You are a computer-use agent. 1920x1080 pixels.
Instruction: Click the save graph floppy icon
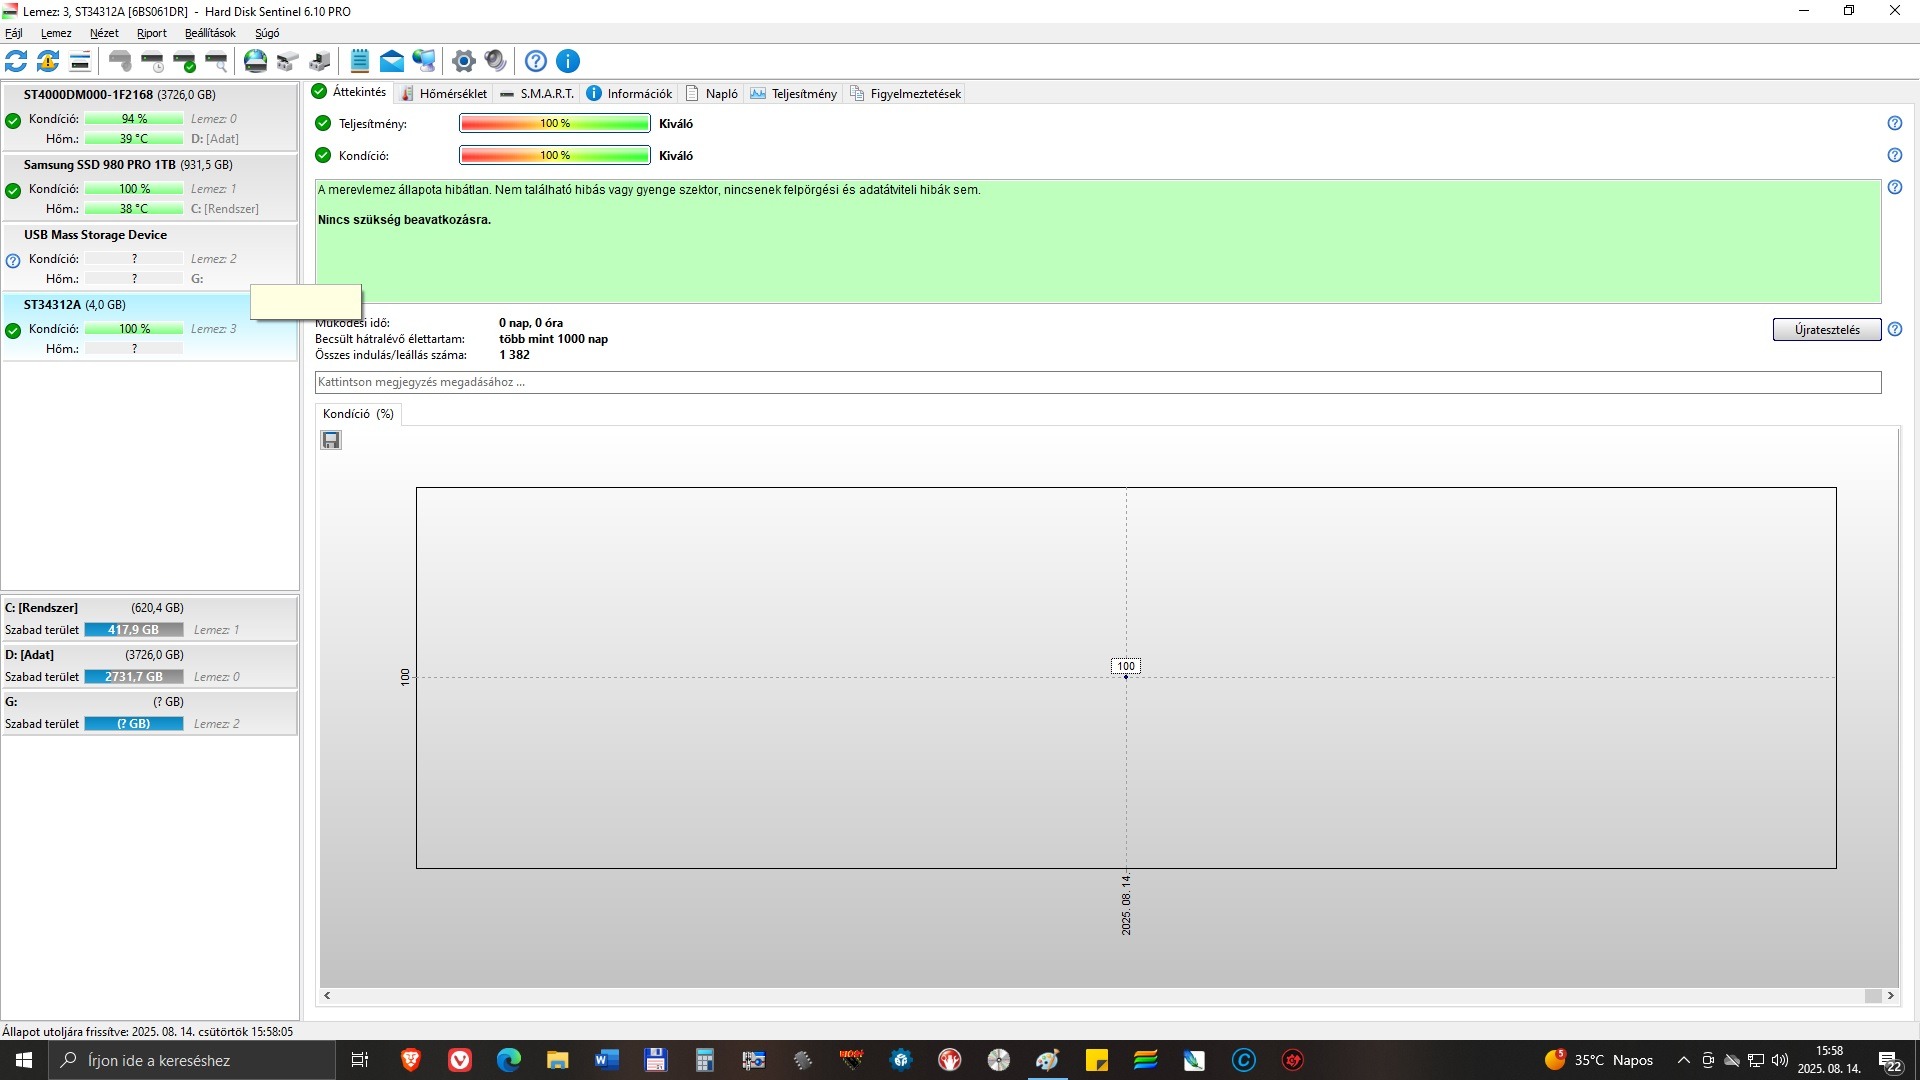click(331, 440)
